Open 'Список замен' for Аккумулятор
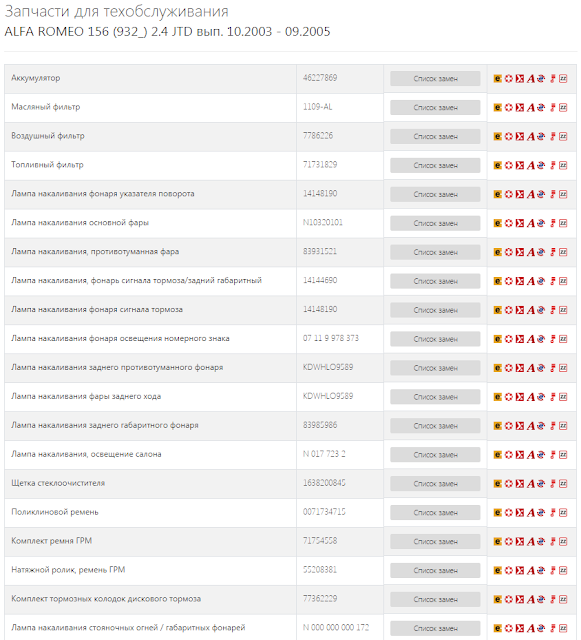This screenshot has width=581, height=640. (x=435, y=78)
